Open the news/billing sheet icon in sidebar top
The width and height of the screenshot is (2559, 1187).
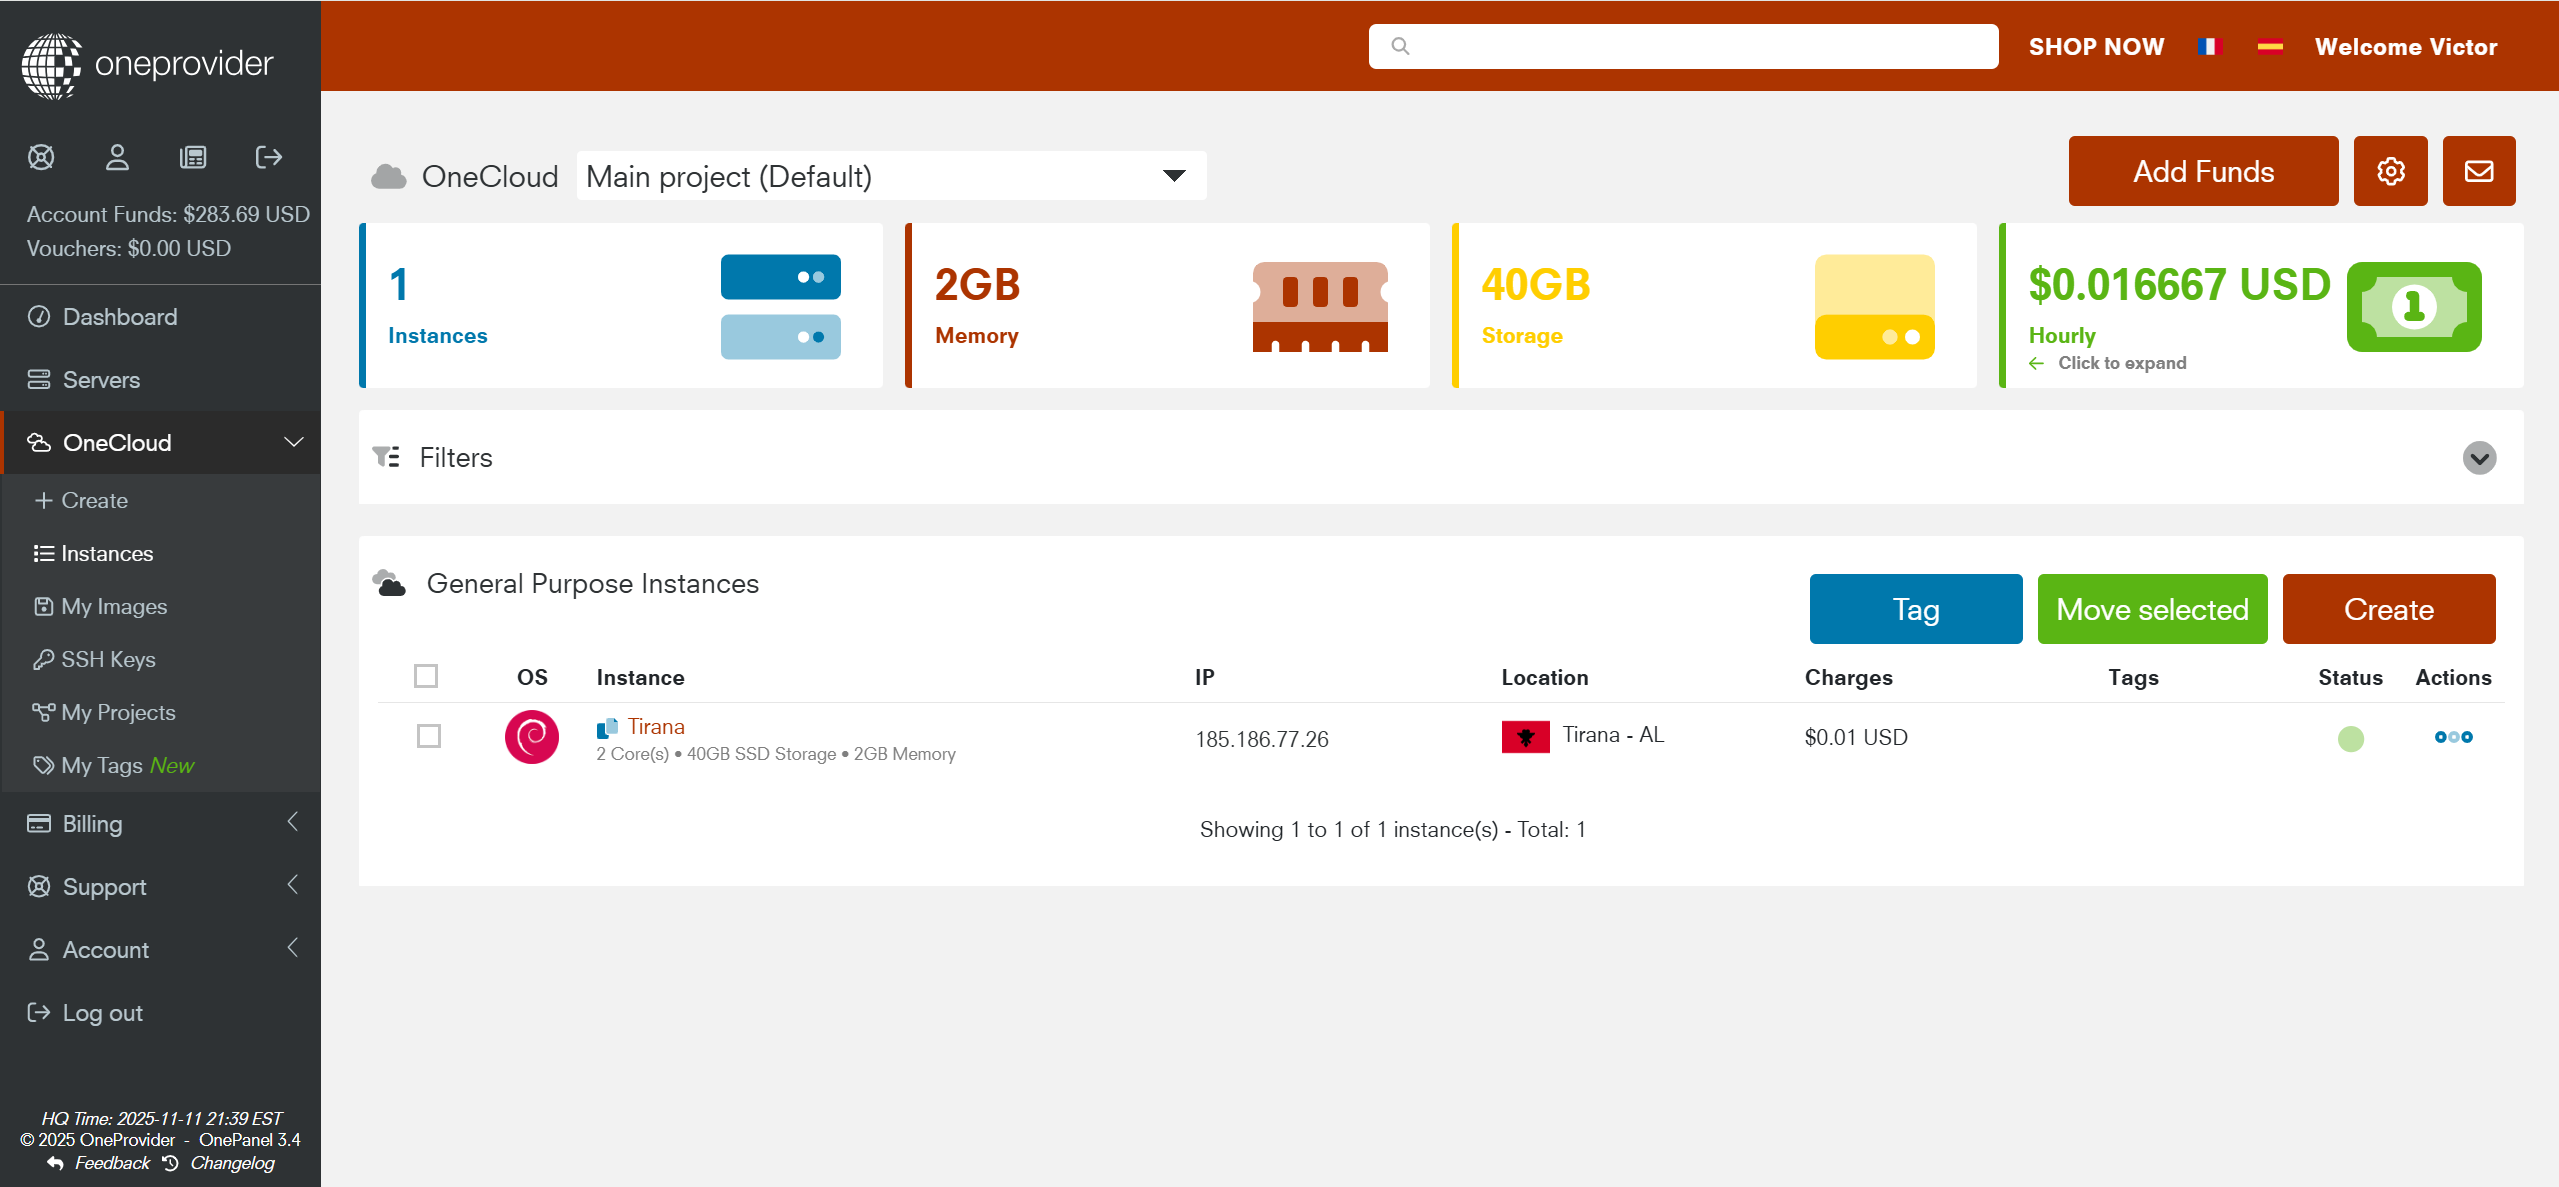point(193,157)
